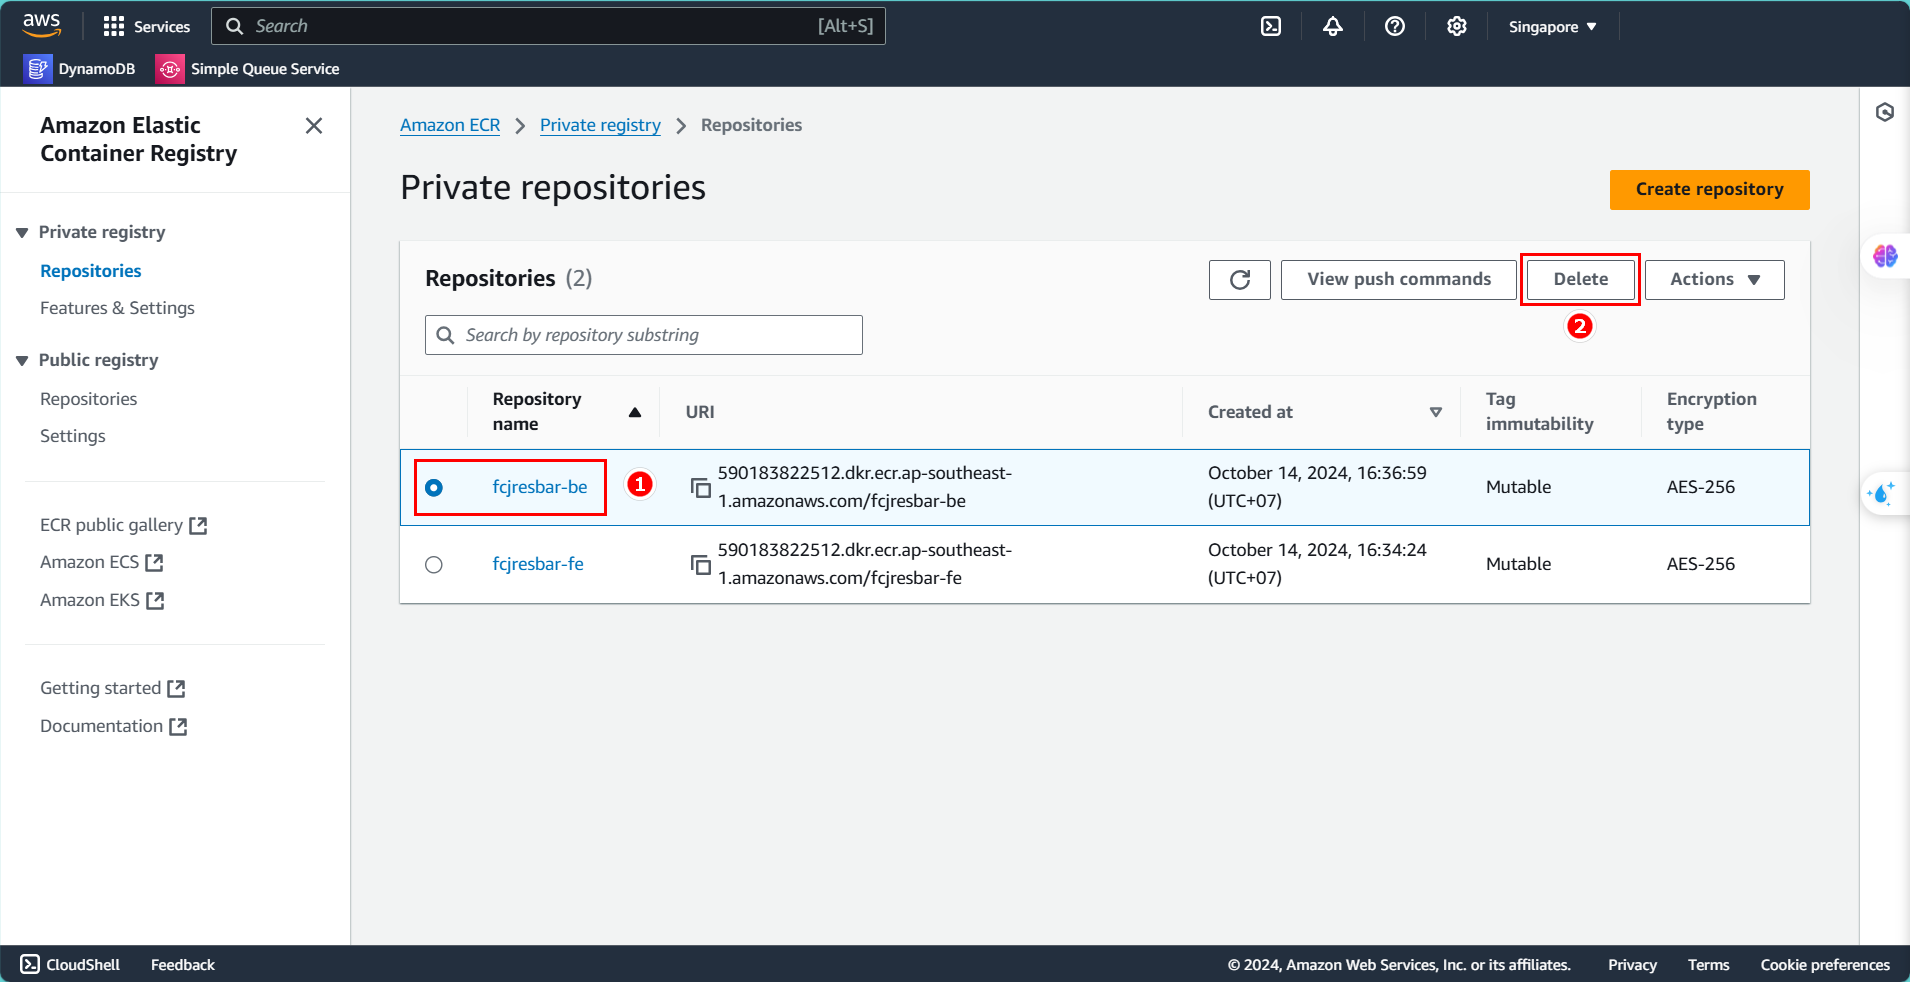Viewport: 1910px width, 982px height.
Task: Close the ECR navigation panel
Action: click(314, 126)
